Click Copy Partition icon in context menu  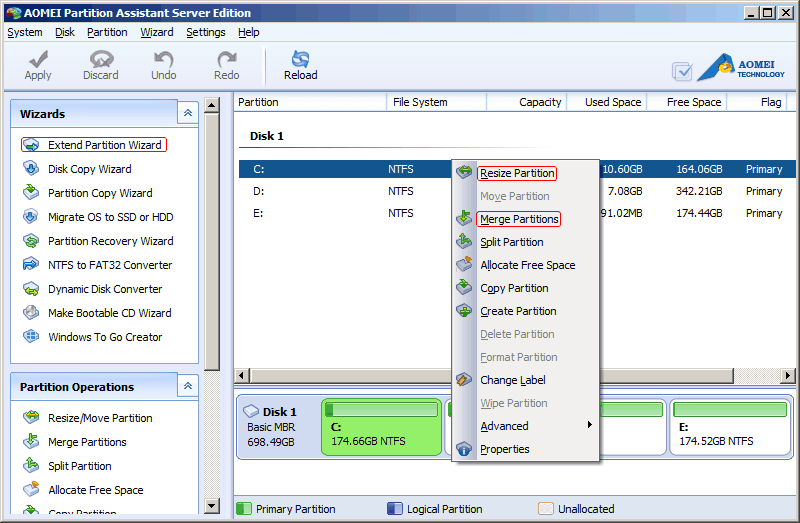pos(464,287)
